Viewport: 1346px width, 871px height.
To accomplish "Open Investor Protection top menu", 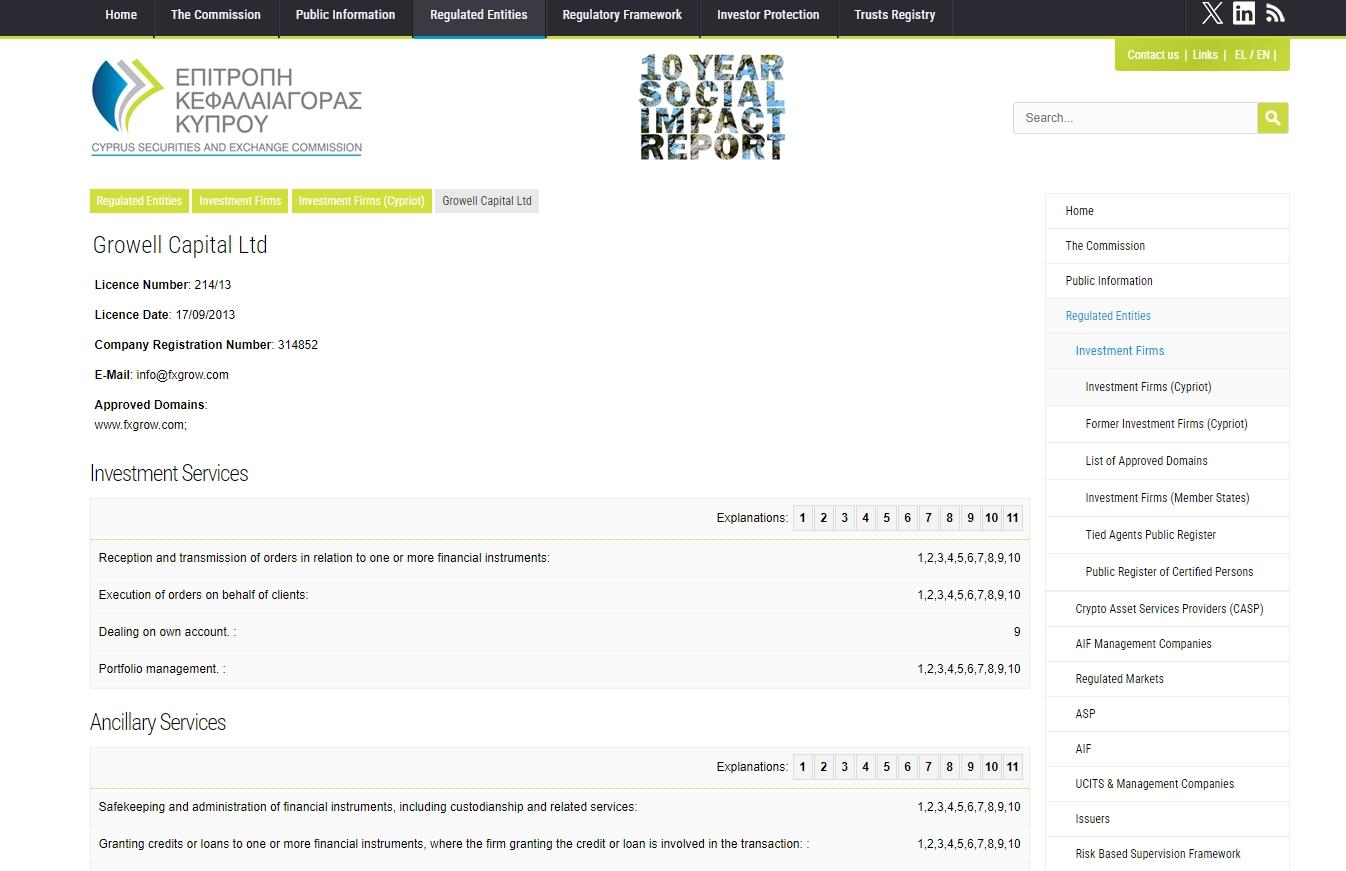I will (768, 15).
